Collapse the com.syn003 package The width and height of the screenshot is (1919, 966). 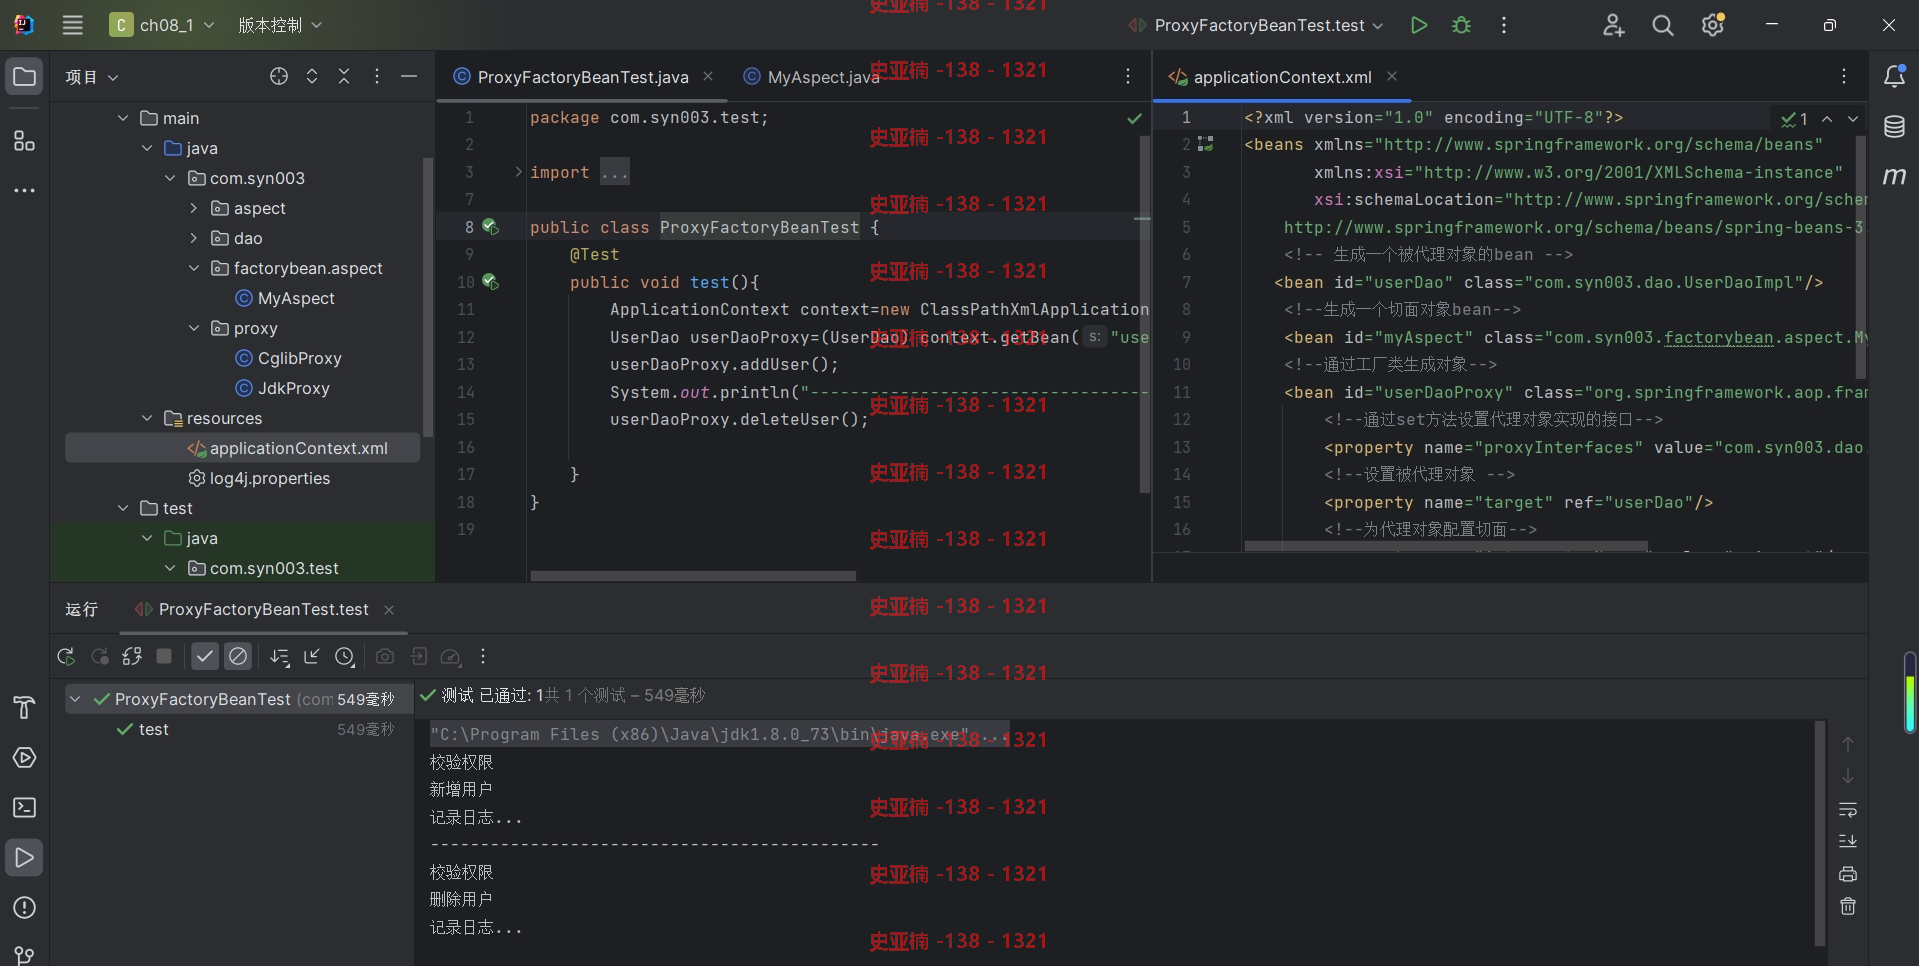click(170, 178)
